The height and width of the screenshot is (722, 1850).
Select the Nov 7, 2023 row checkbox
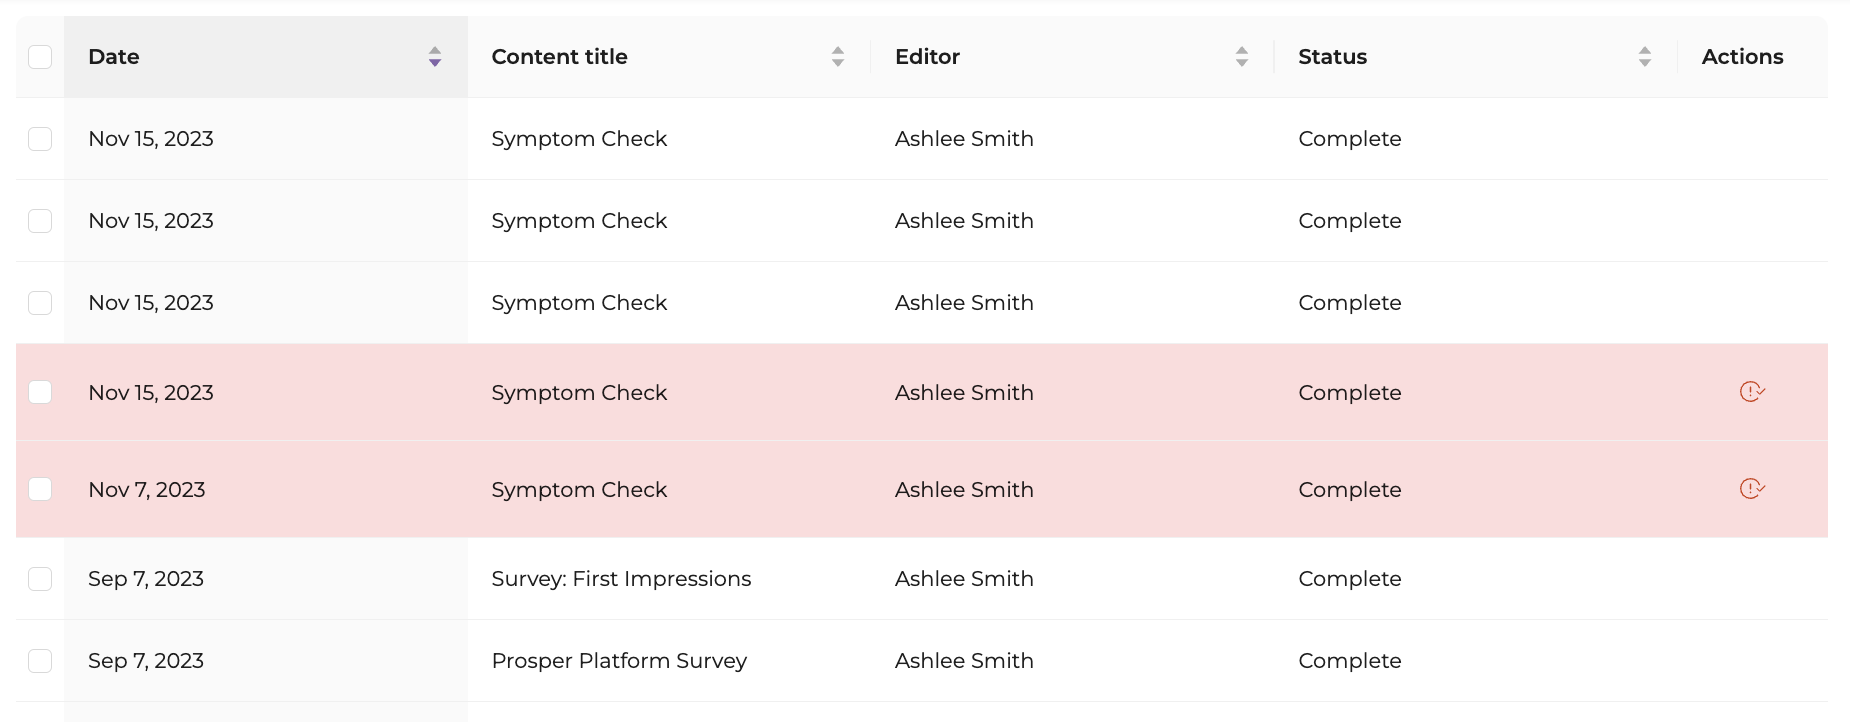(40, 489)
